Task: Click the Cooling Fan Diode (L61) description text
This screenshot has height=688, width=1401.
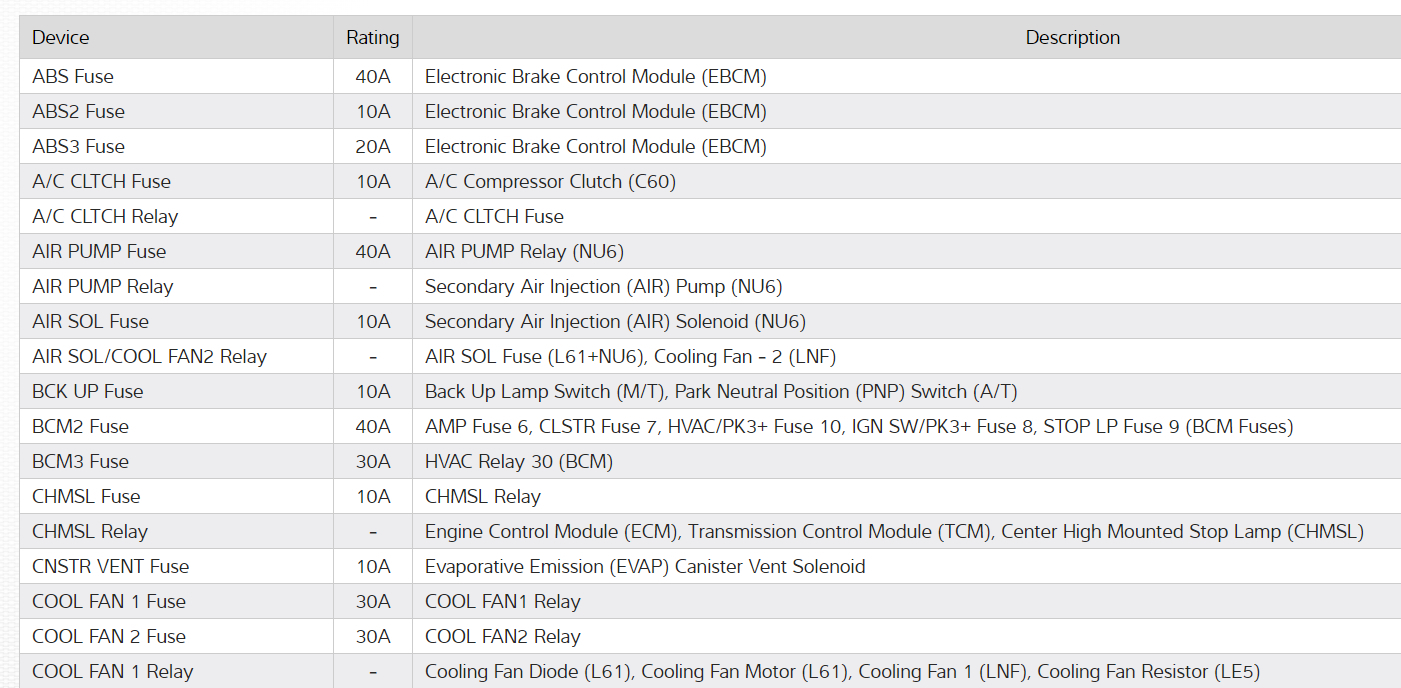Action: tap(530, 671)
